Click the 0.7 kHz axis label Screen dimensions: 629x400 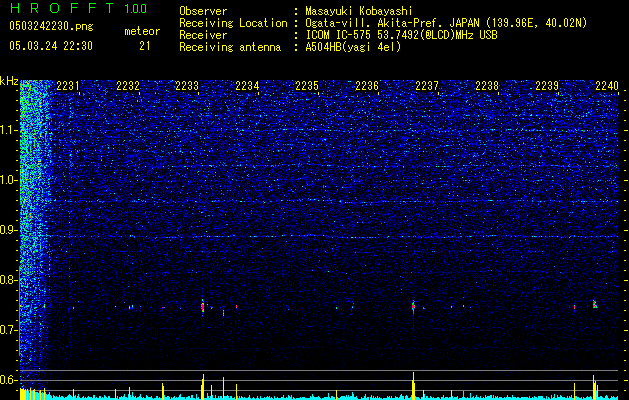pyautogui.click(x=9, y=329)
